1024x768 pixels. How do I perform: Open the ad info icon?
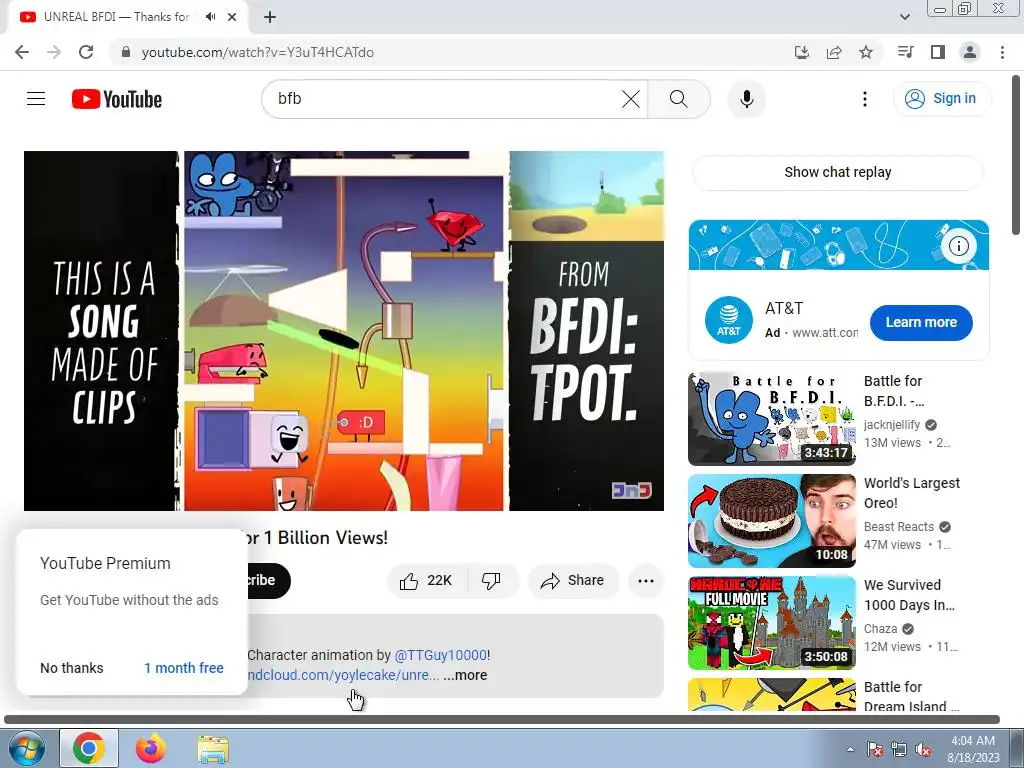tap(959, 246)
